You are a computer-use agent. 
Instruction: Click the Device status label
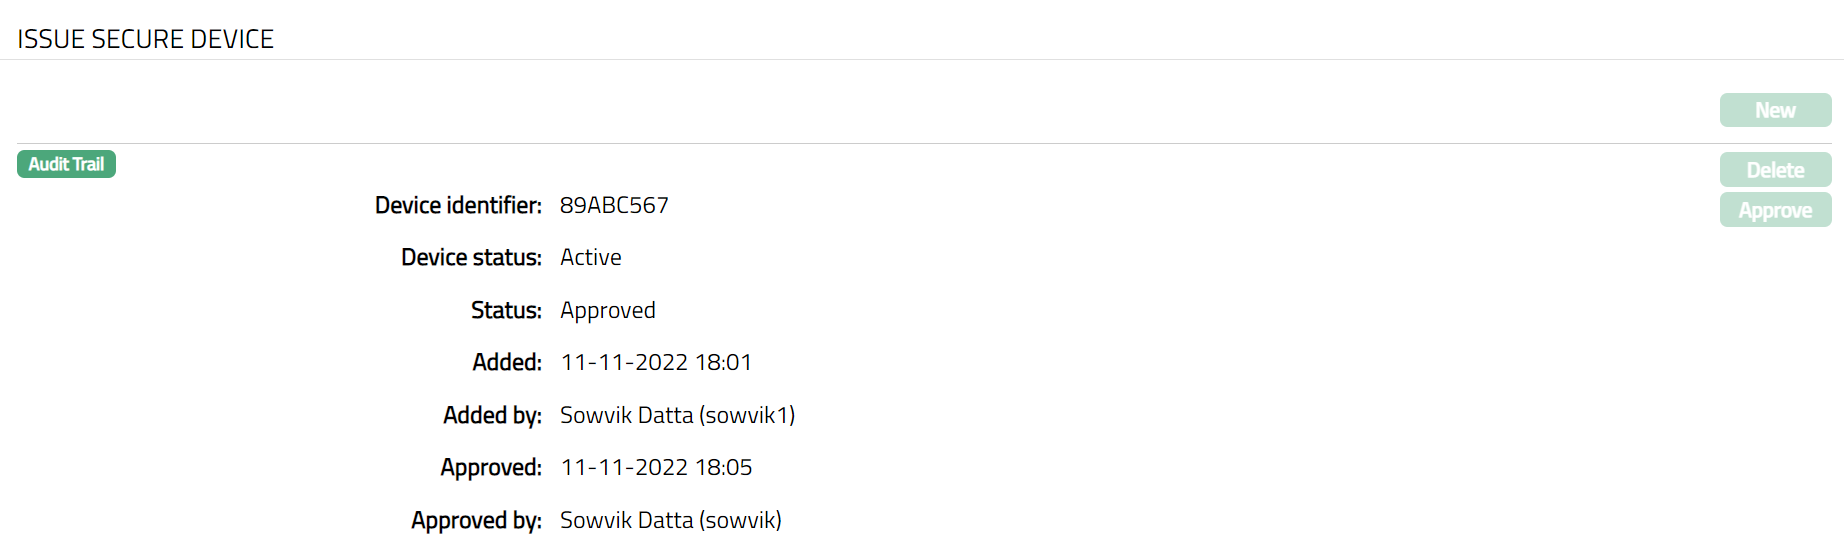coord(471,257)
